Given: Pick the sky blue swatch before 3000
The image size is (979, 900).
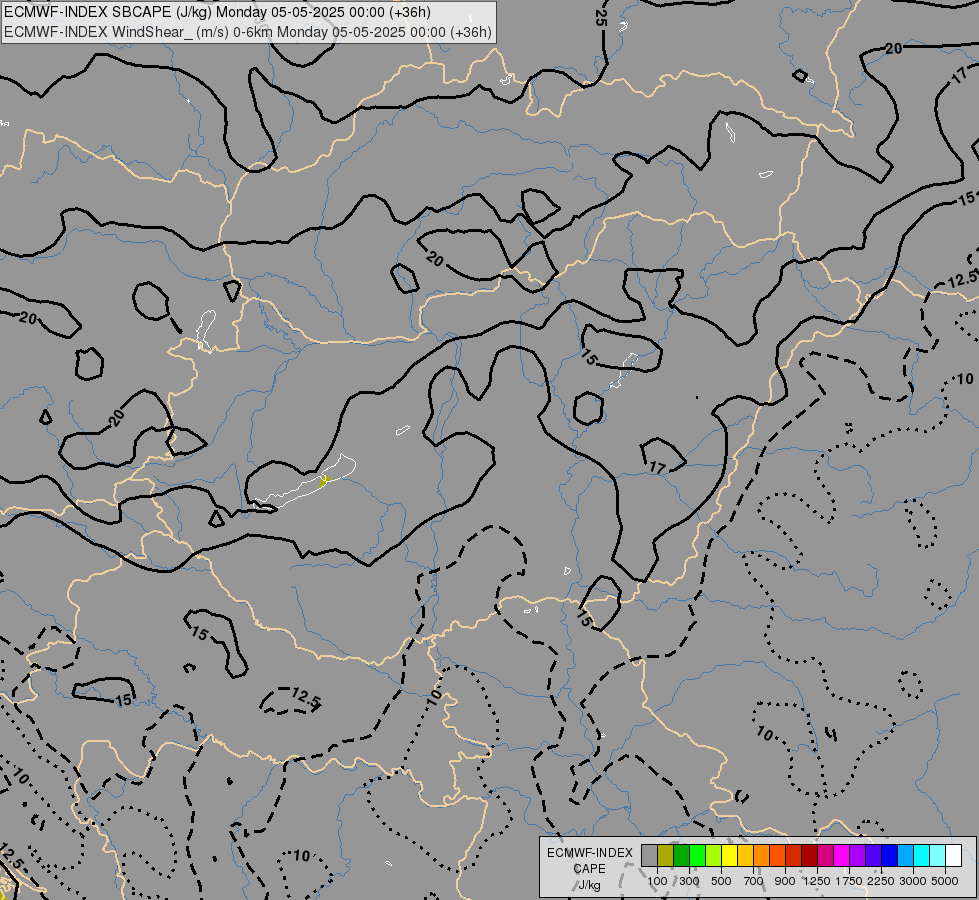Looking at the screenshot, I should click(x=905, y=856).
